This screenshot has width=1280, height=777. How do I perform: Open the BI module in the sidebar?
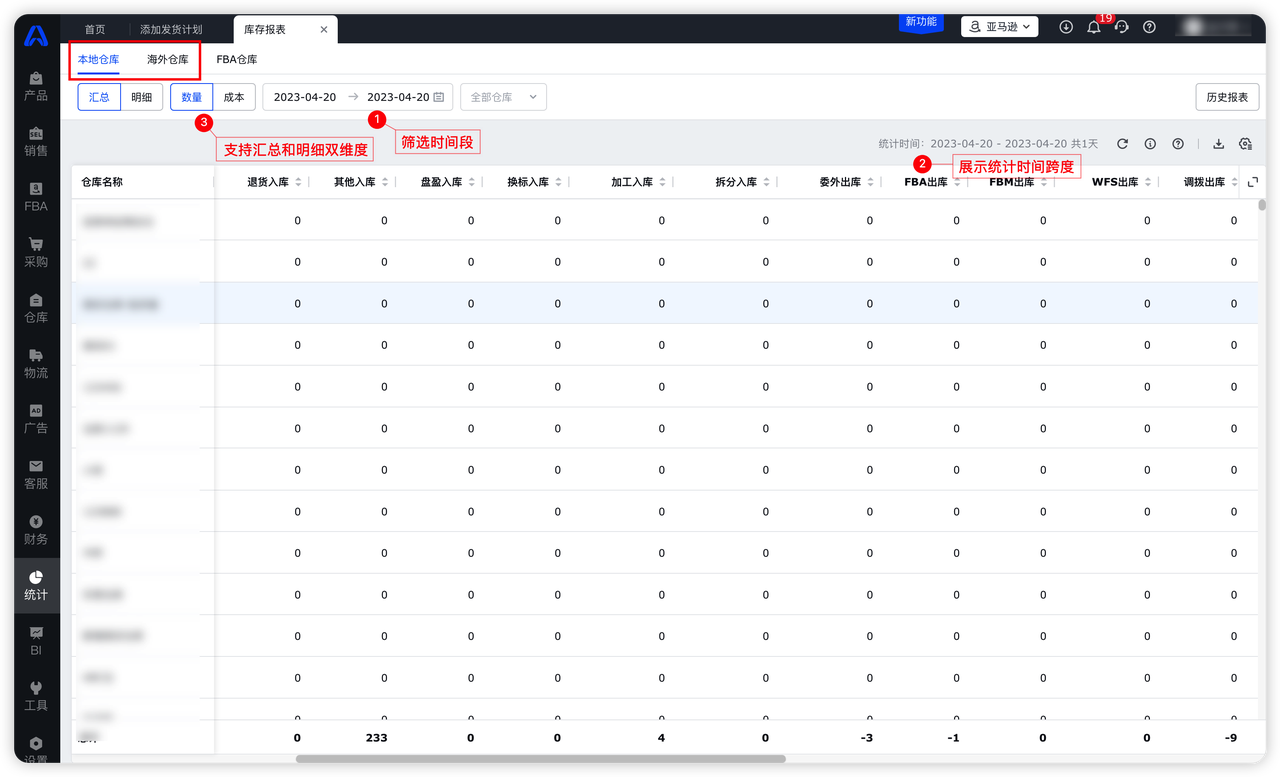click(36, 641)
